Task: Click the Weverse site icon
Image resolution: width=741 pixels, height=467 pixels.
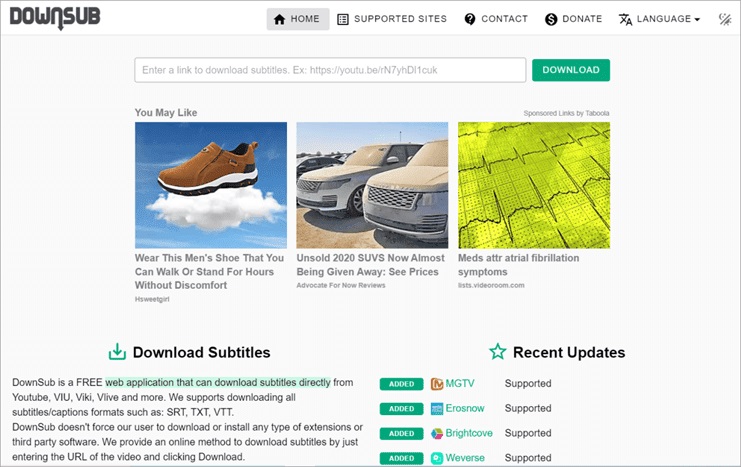Action: pyautogui.click(x=437, y=458)
